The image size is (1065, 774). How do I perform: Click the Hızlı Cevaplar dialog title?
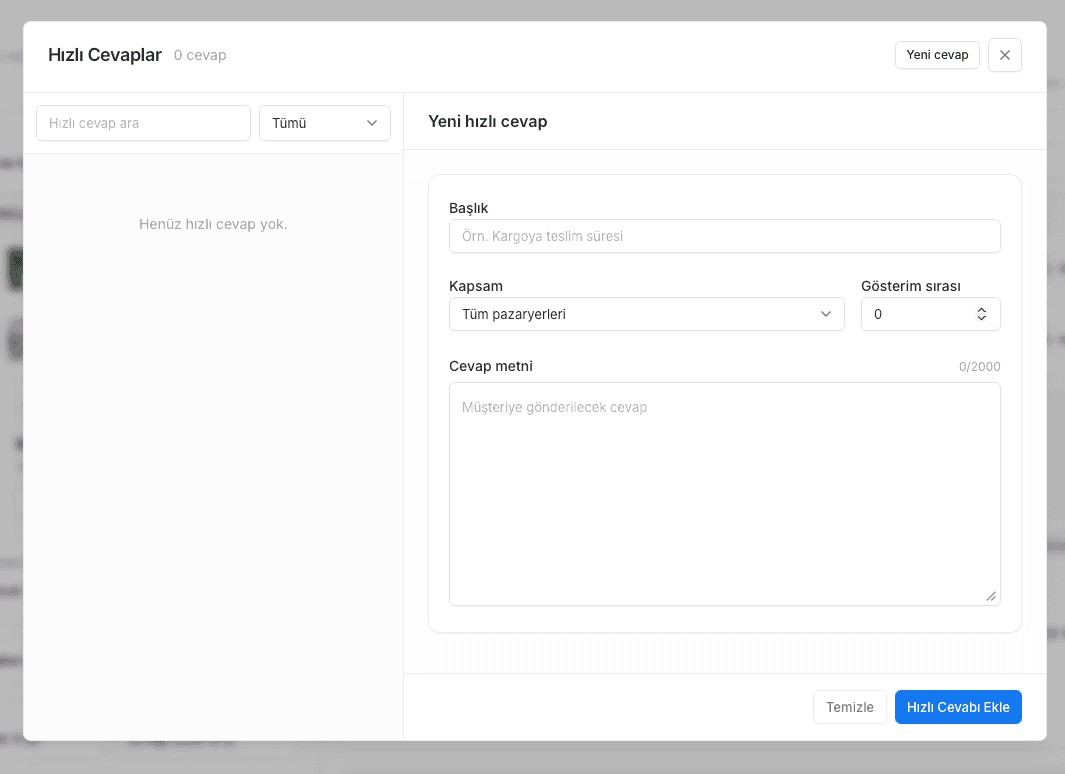[105, 55]
